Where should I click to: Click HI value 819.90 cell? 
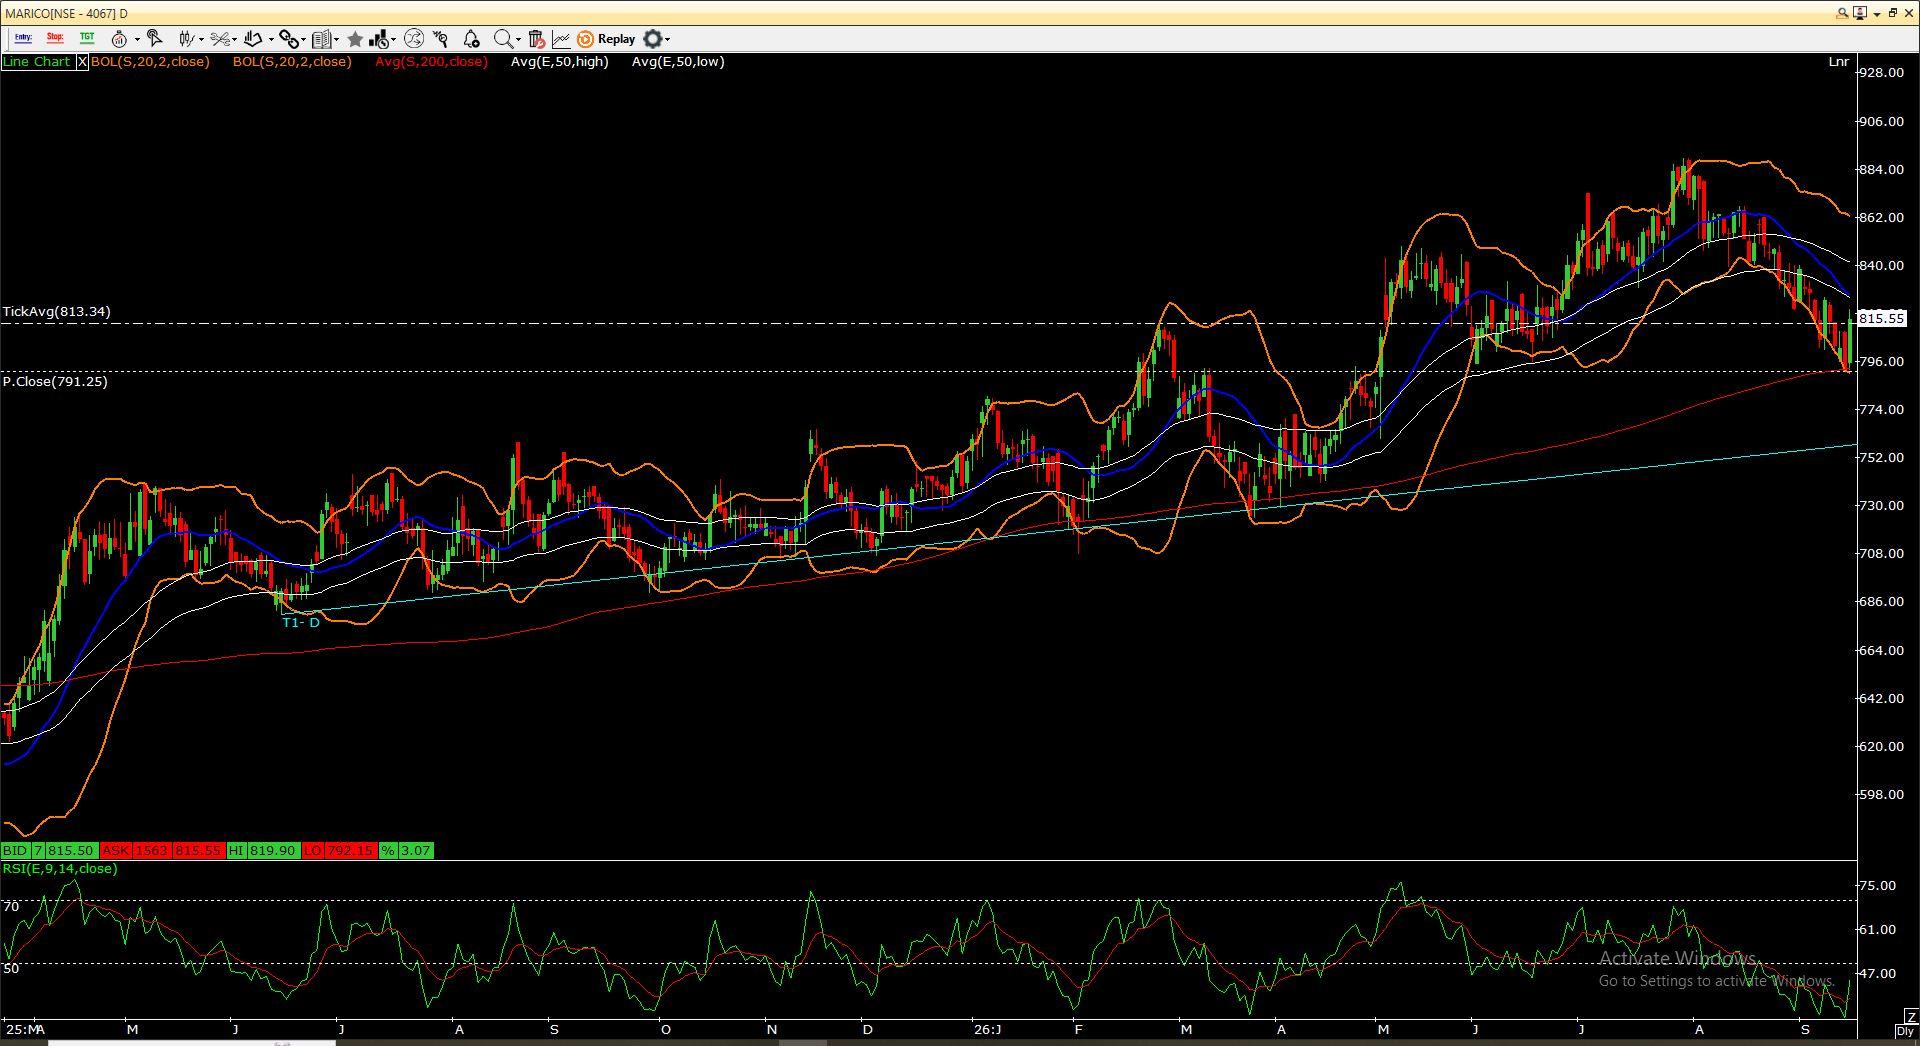tap(272, 851)
